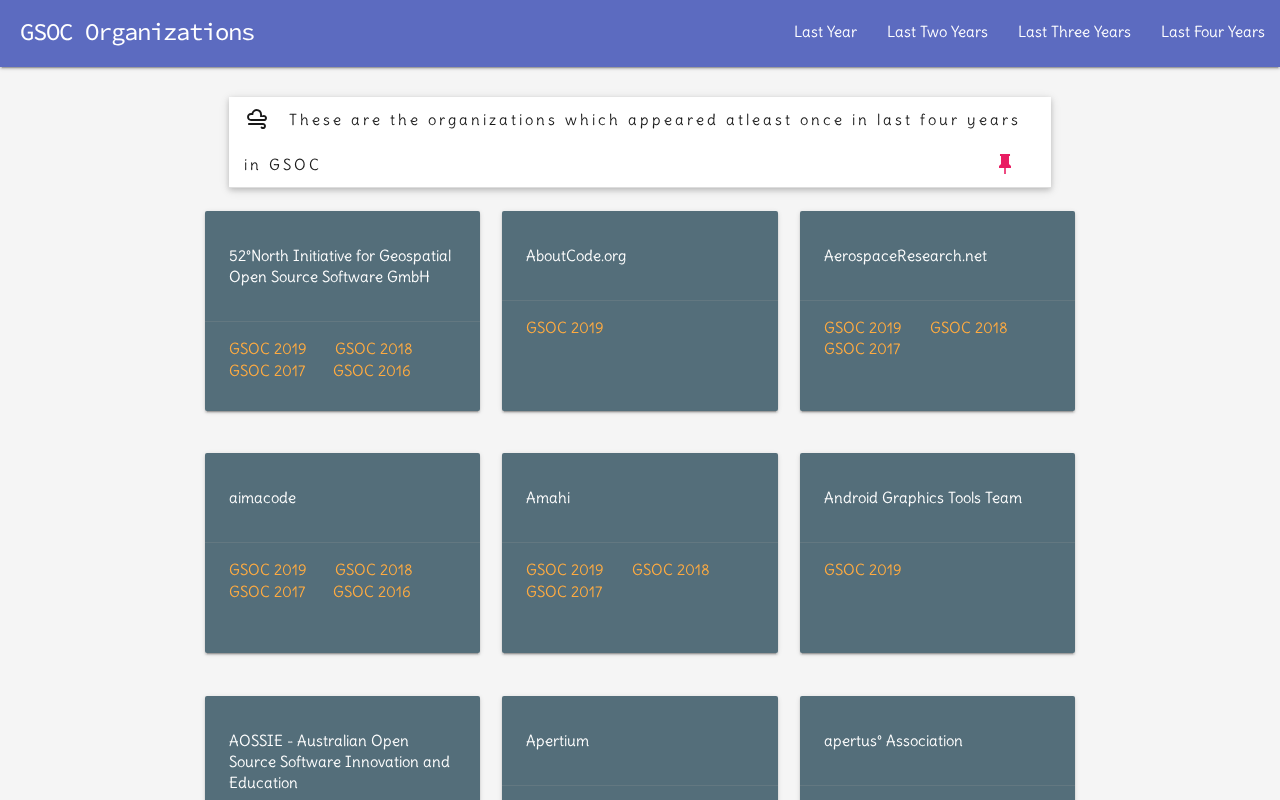Click GSOC 2018 link for aimacode

tap(373, 570)
